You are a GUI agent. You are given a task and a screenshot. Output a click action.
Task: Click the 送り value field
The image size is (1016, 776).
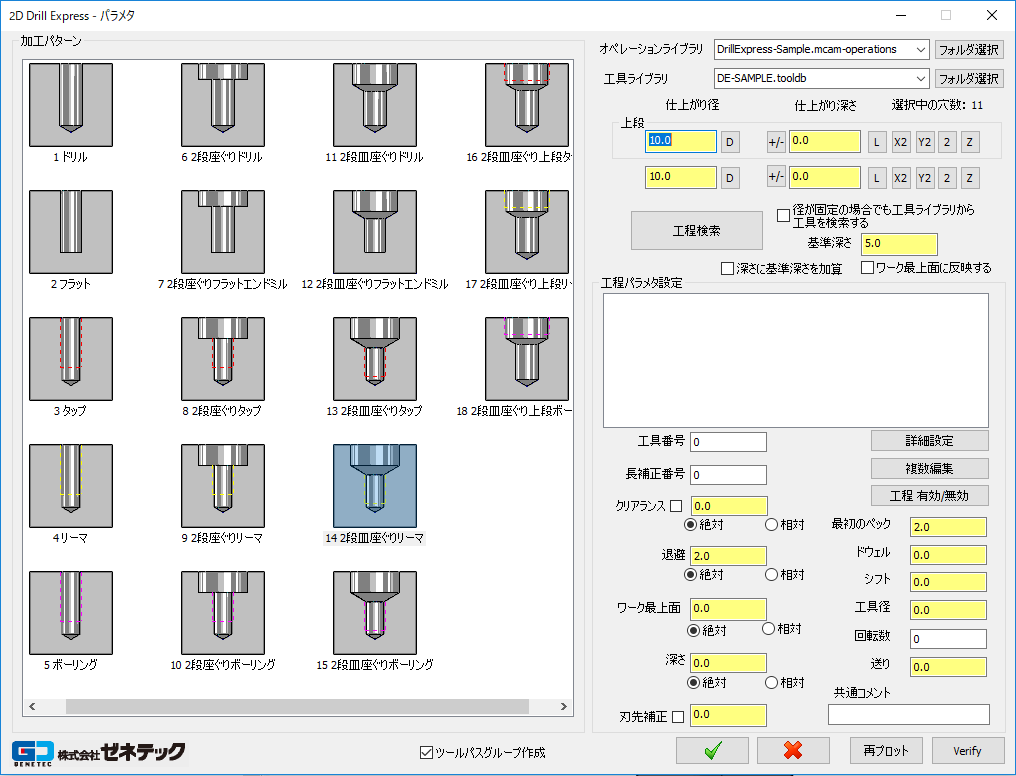(x=948, y=667)
